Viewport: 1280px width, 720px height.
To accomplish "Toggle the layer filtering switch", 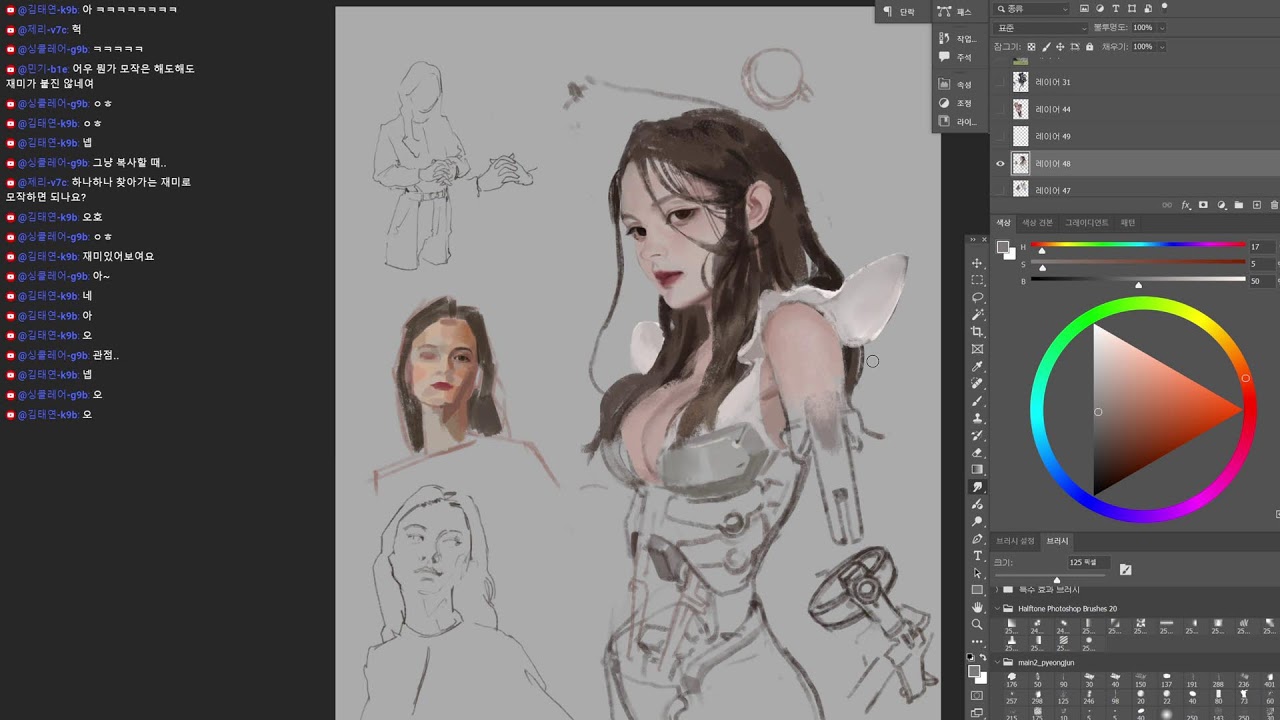I will [x=1164, y=7].
